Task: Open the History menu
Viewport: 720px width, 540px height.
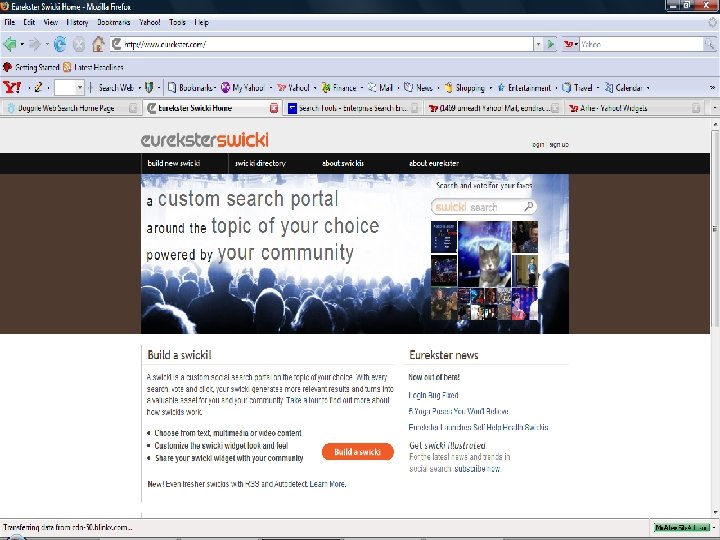Action: point(77,22)
